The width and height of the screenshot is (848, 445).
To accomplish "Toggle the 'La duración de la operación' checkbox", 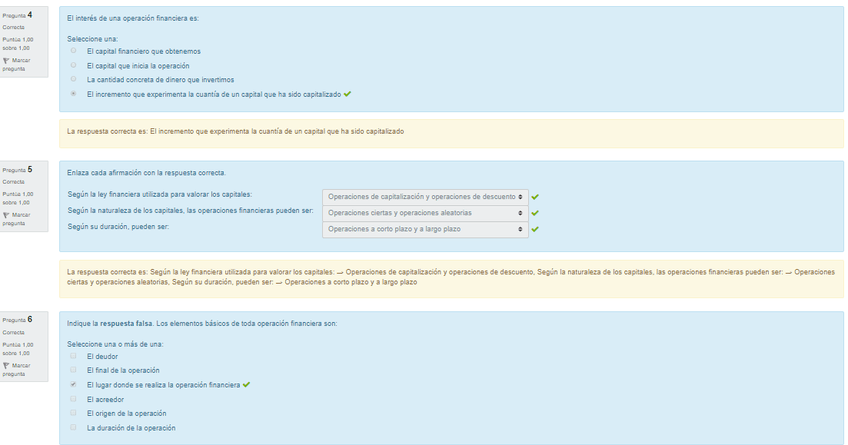I will (73, 428).
